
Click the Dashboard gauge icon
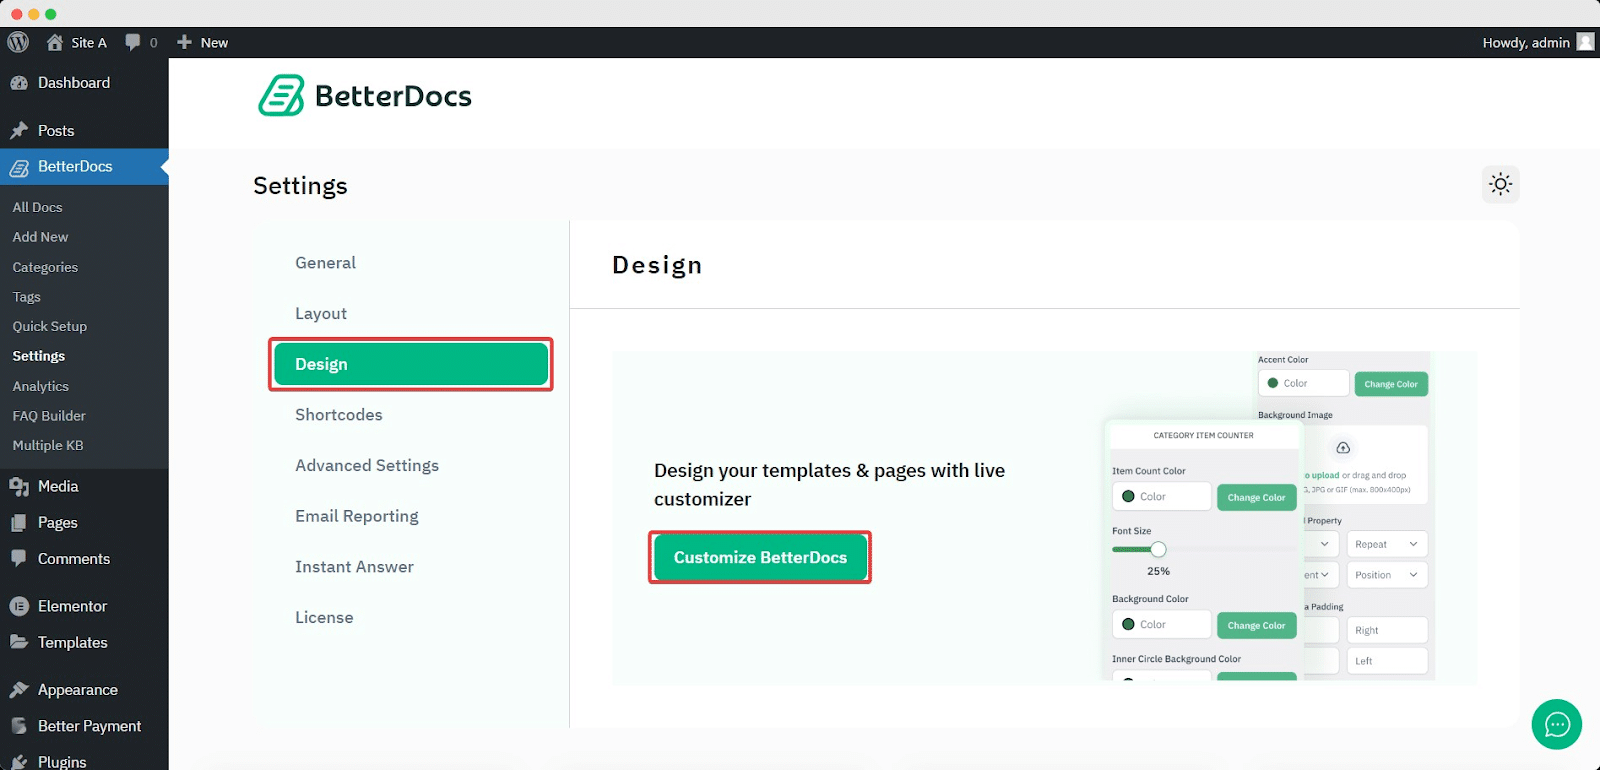pyautogui.click(x=19, y=83)
